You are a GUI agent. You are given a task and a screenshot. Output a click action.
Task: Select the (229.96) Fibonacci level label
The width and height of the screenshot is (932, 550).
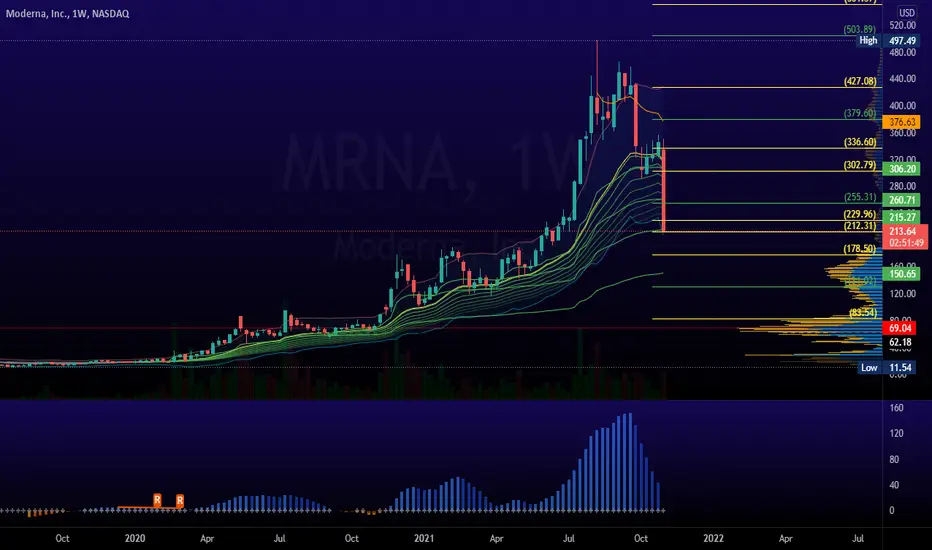coord(859,214)
